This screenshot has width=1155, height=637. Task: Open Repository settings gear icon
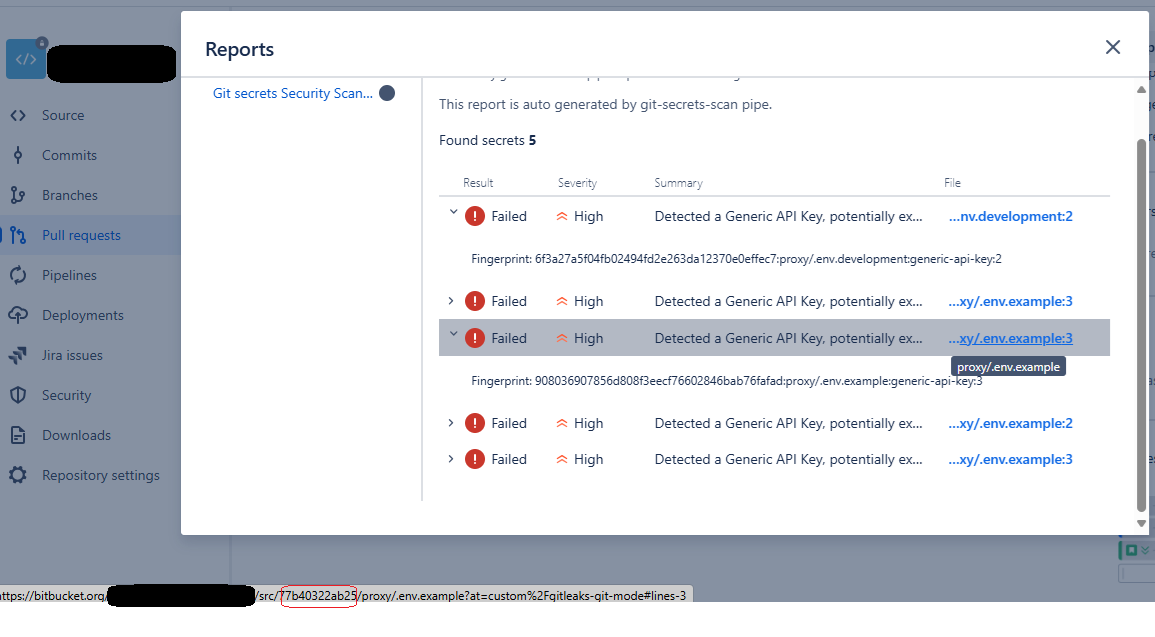(x=18, y=475)
